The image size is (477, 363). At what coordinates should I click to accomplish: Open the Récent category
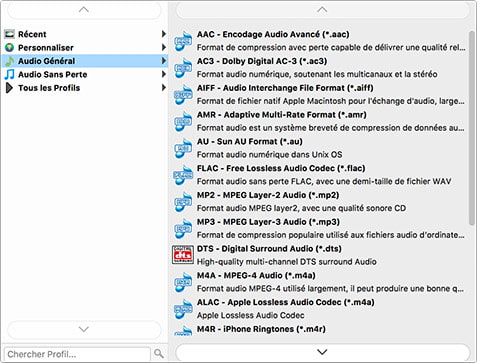(85, 34)
